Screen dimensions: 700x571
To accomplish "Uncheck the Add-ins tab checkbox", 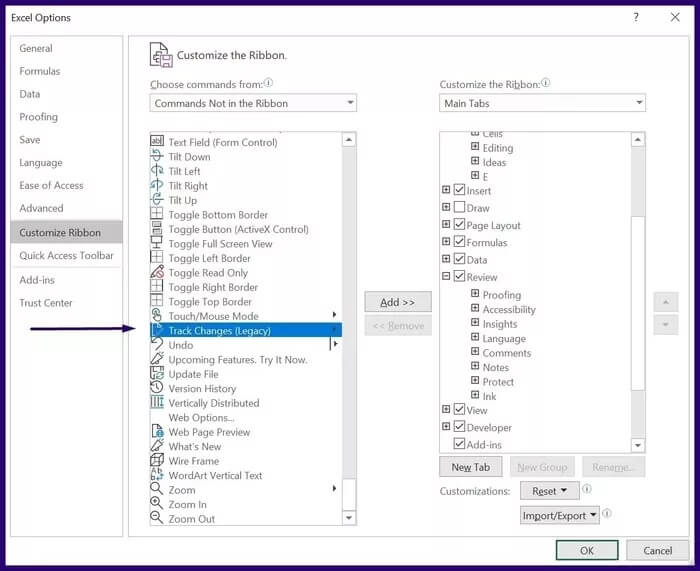I will point(459,444).
